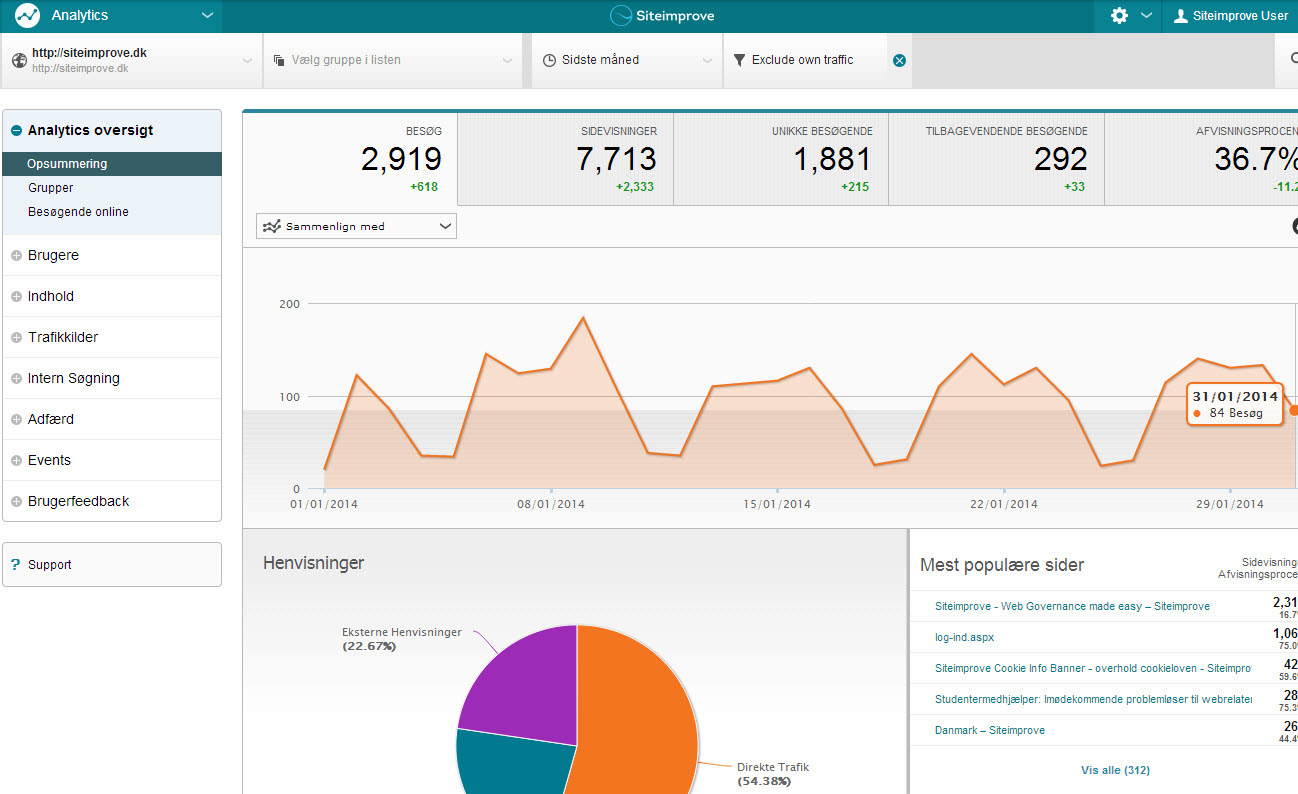Screen dimensions: 1298x794
Task: Open the Siteimprove User account menu
Action: (1230, 16)
